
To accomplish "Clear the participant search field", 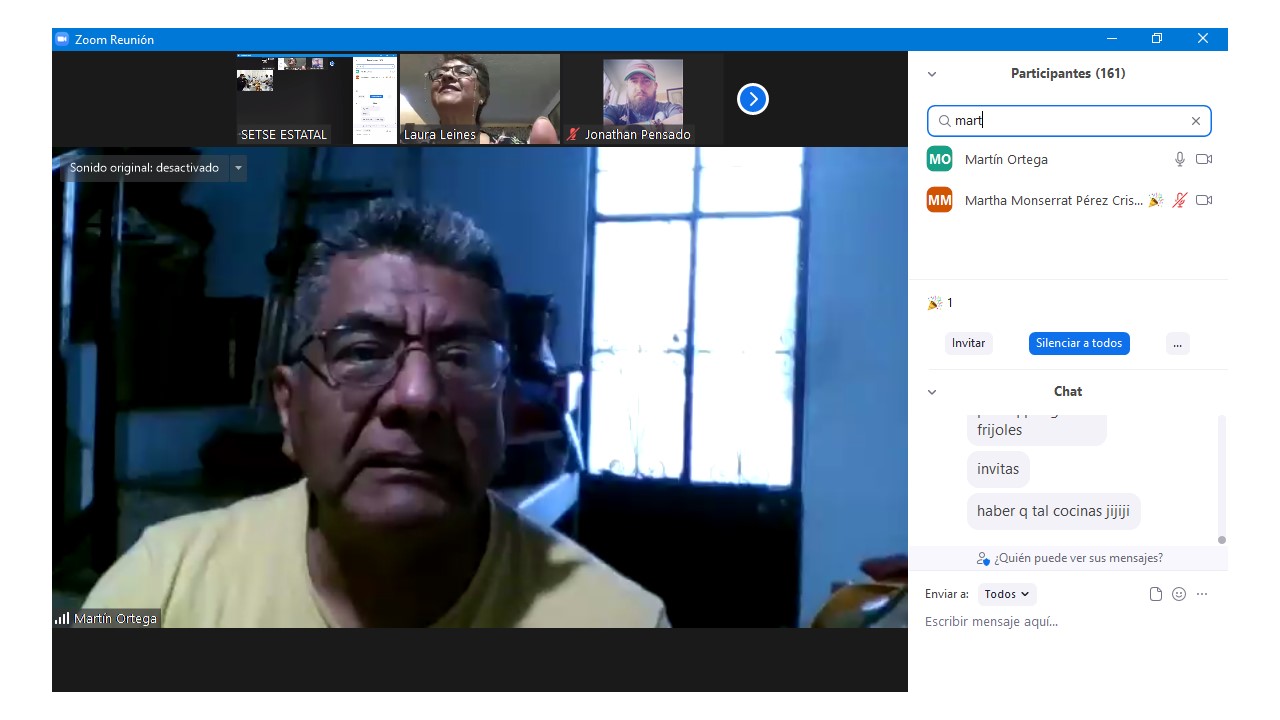I will click(x=1195, y=121).
